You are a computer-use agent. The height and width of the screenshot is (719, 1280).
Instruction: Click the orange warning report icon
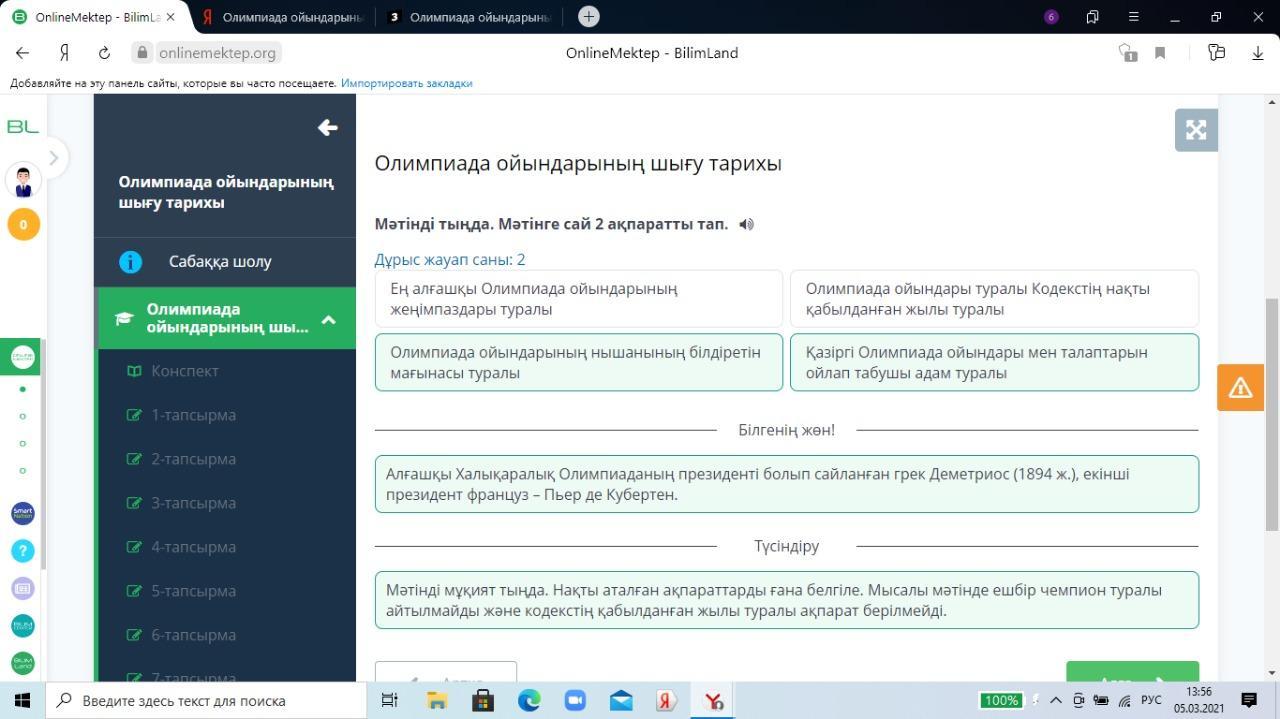[1240, 388]
